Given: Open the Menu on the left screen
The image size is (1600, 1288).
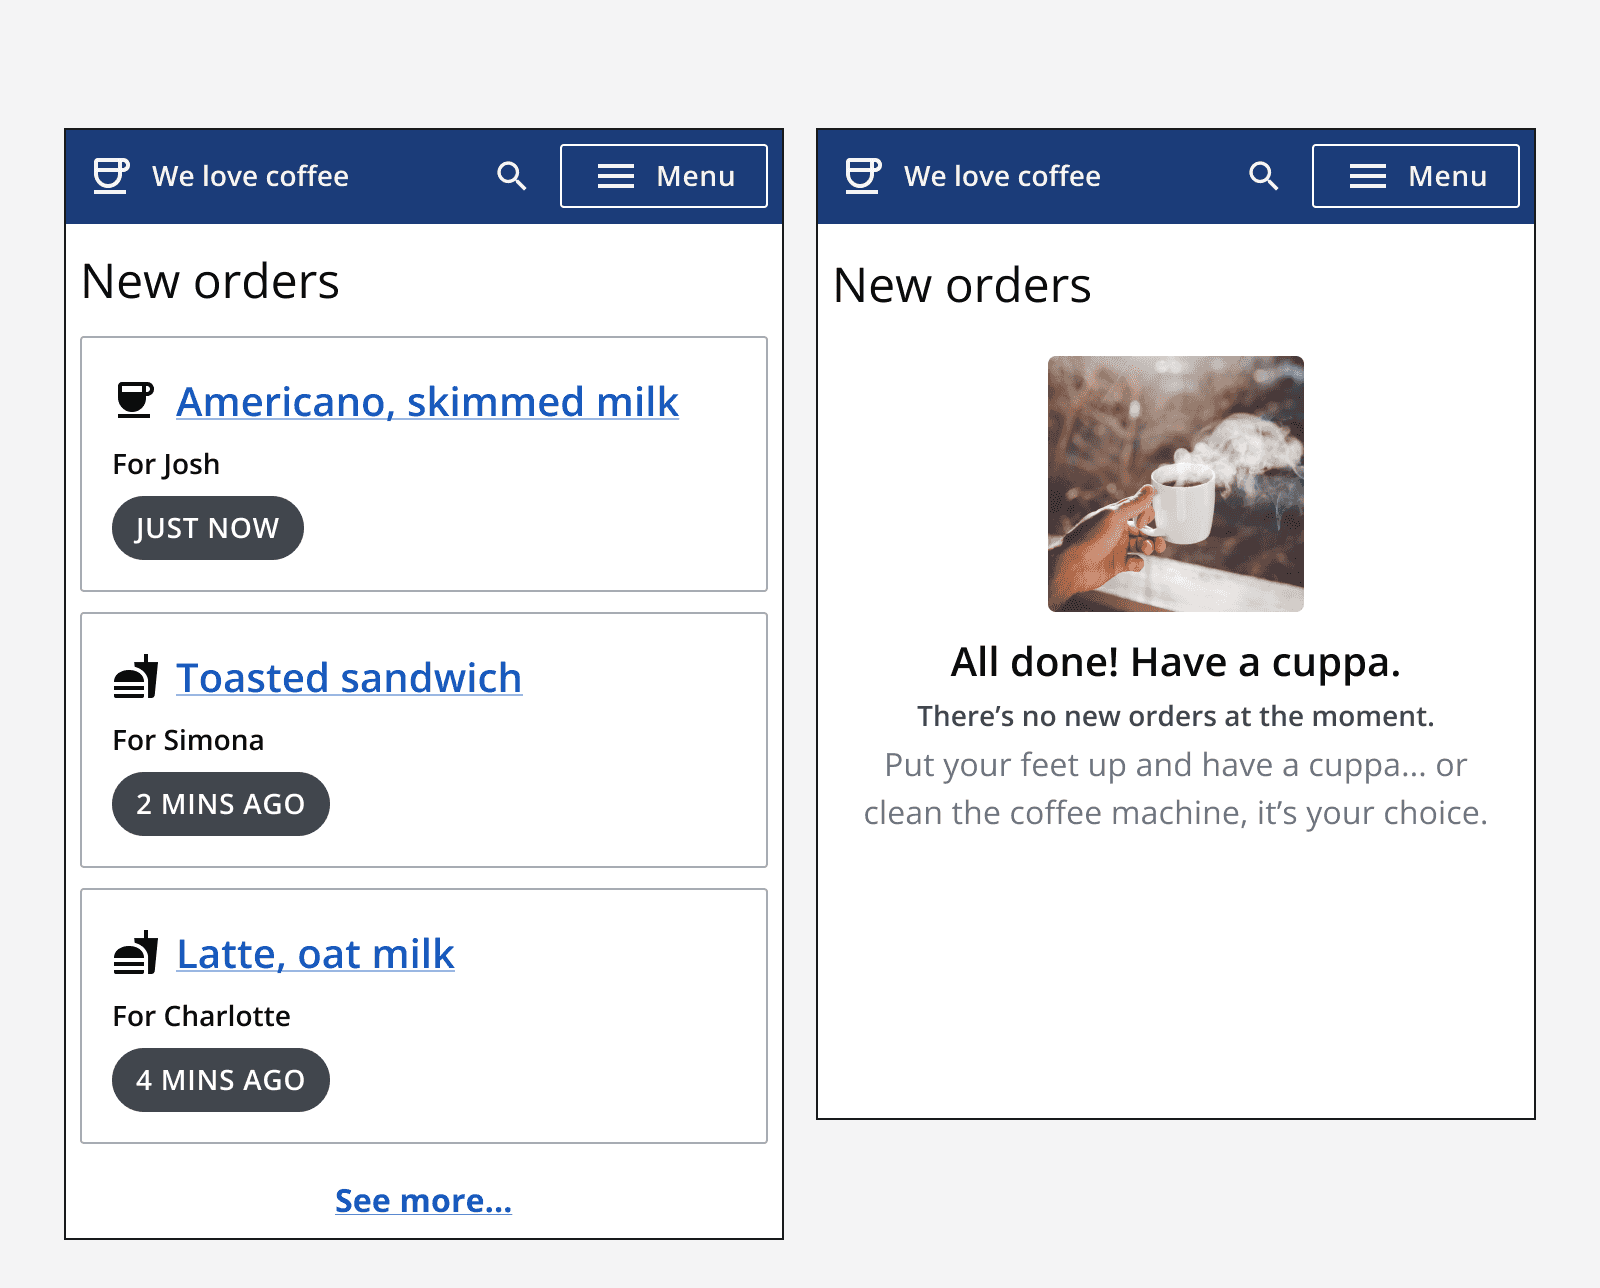Looking at the screenshot, I should click(x=664, y=176).
